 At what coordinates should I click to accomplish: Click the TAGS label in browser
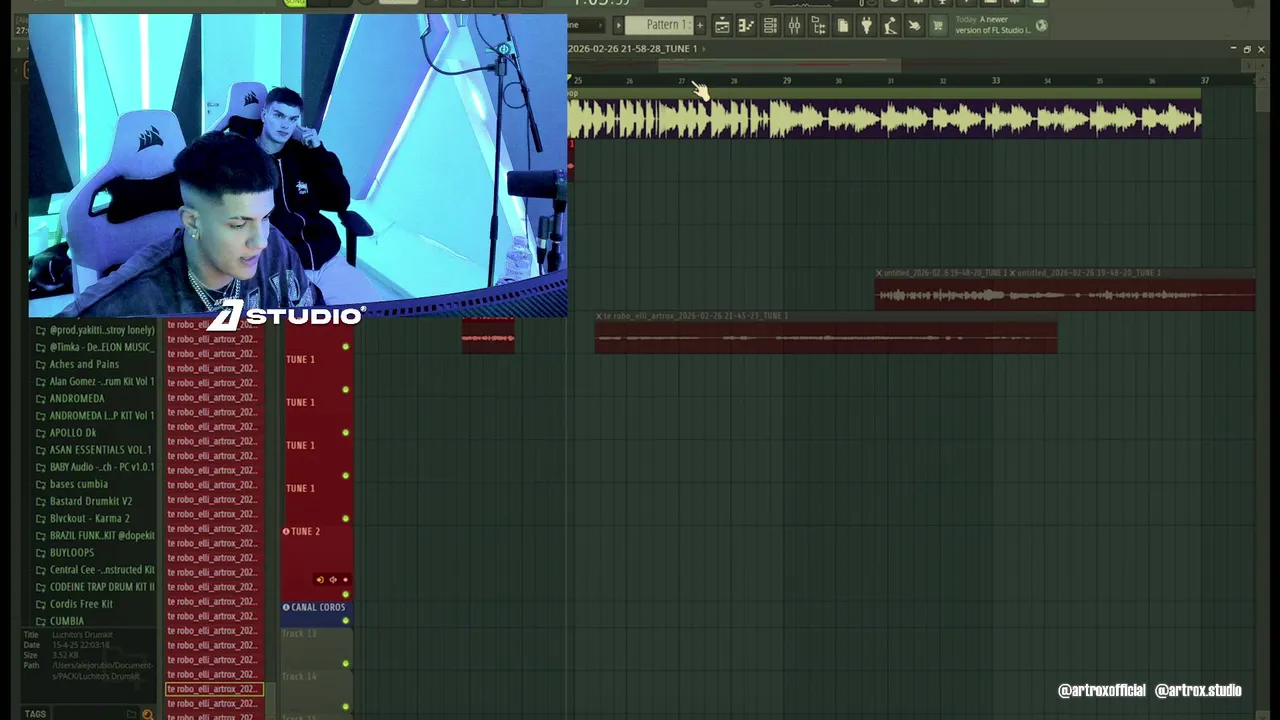pyautogui.click(x=35, y=714)
